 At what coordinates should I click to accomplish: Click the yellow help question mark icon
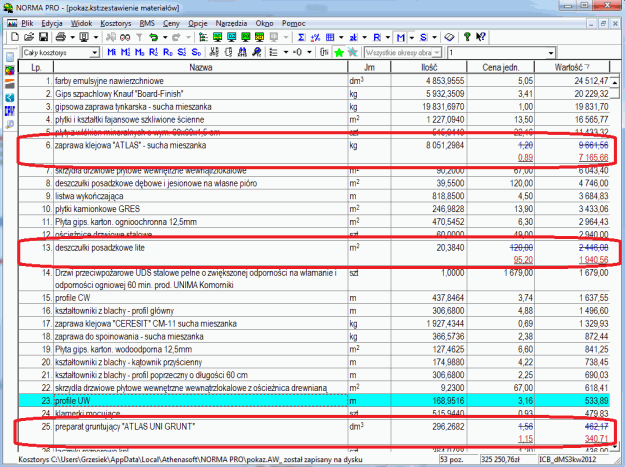467,36
